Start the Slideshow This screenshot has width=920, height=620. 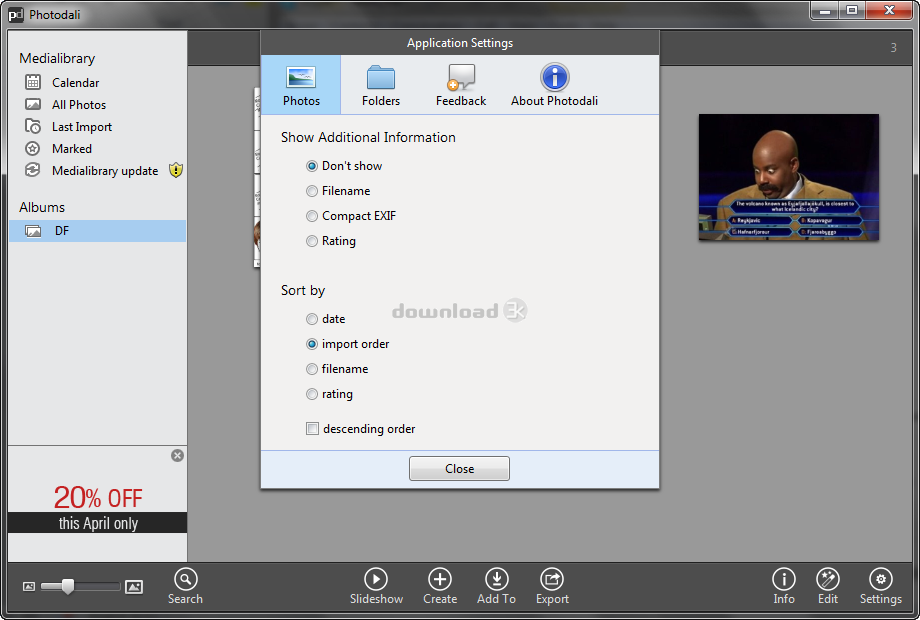tap(376, 586)
